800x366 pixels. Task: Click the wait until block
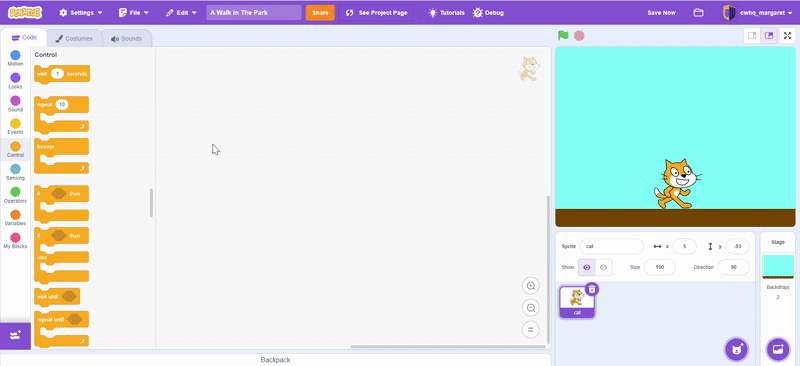tap(57, 296)
